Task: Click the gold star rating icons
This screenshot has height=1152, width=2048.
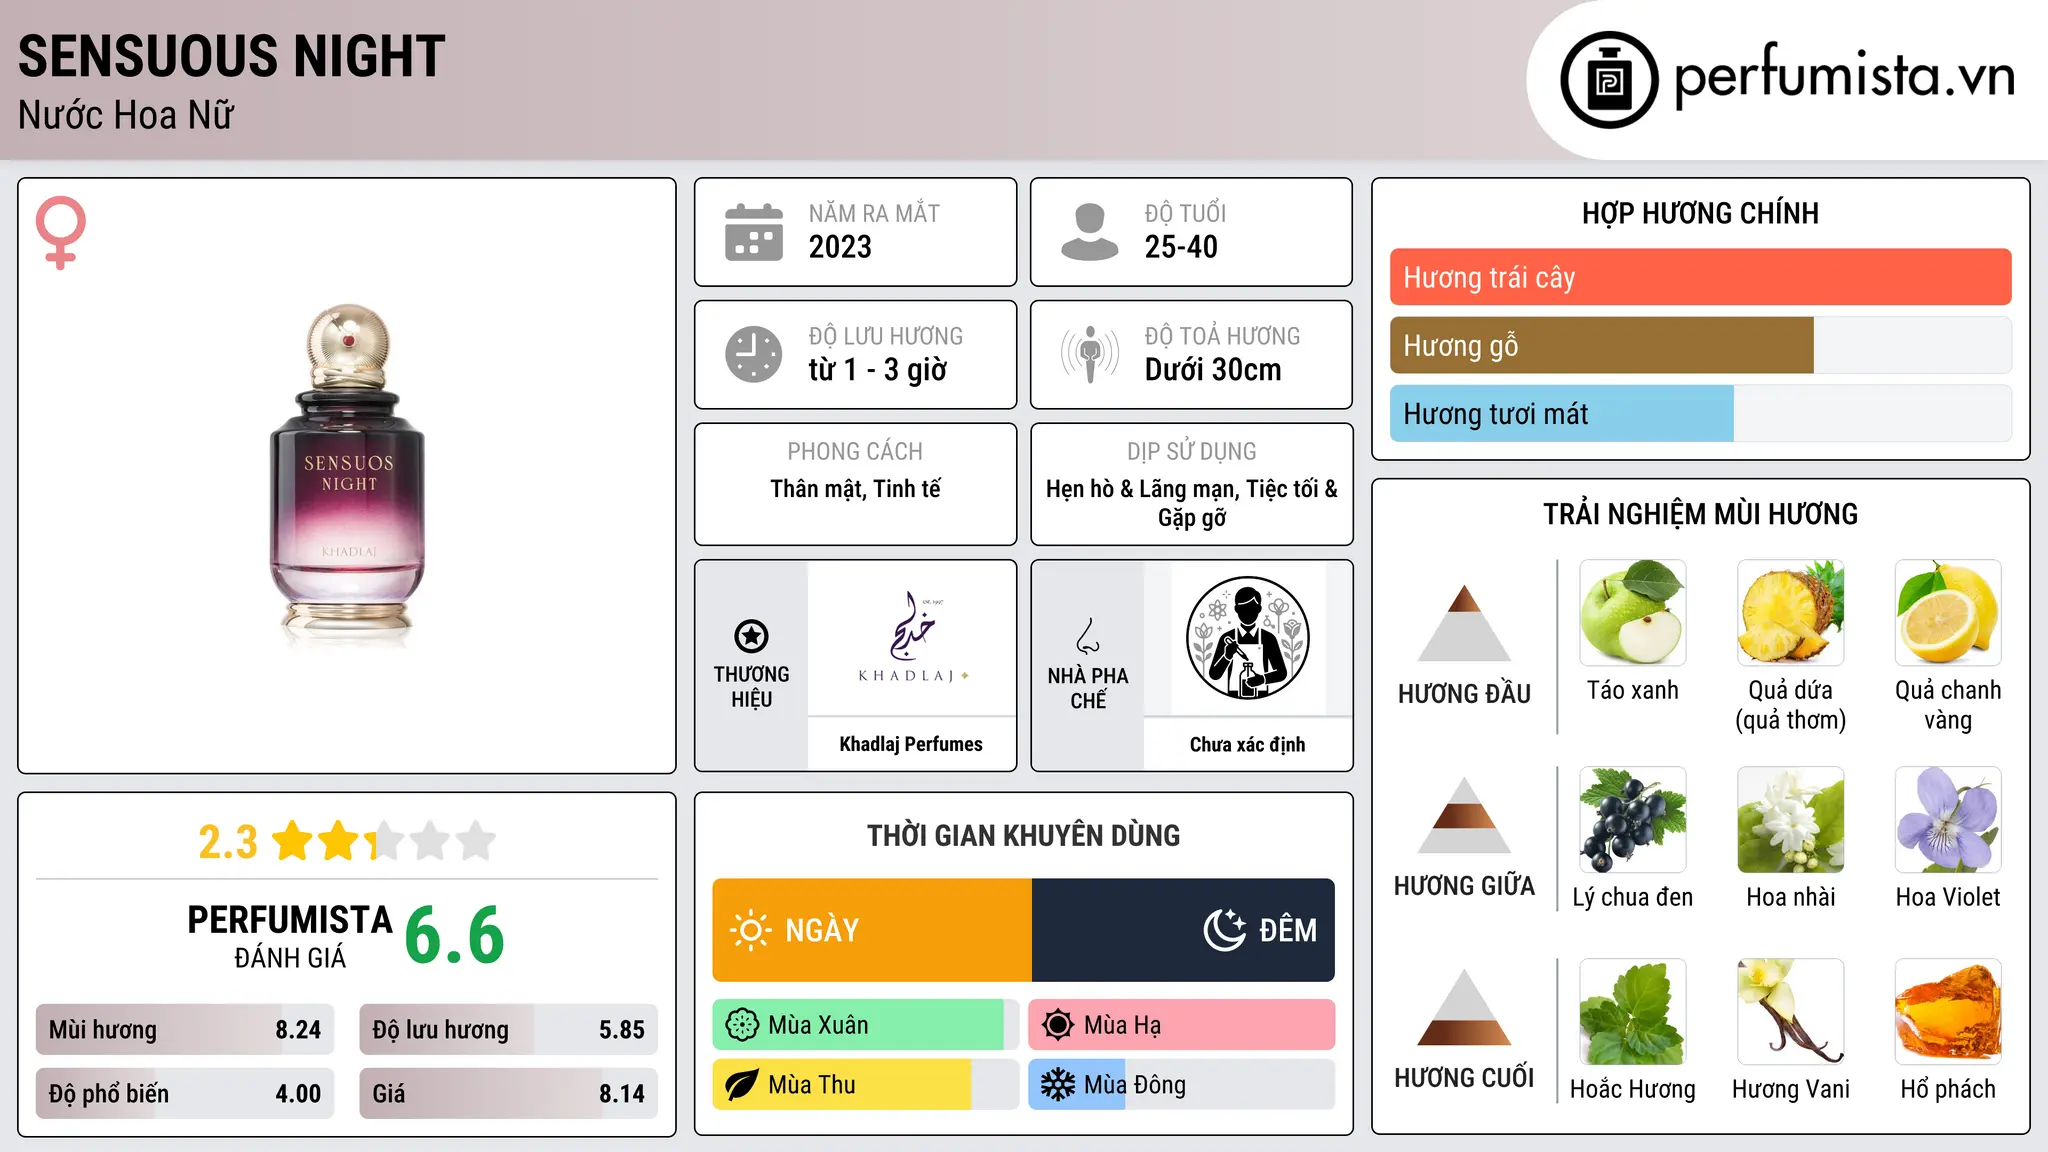Action: [x=384, y=841]
